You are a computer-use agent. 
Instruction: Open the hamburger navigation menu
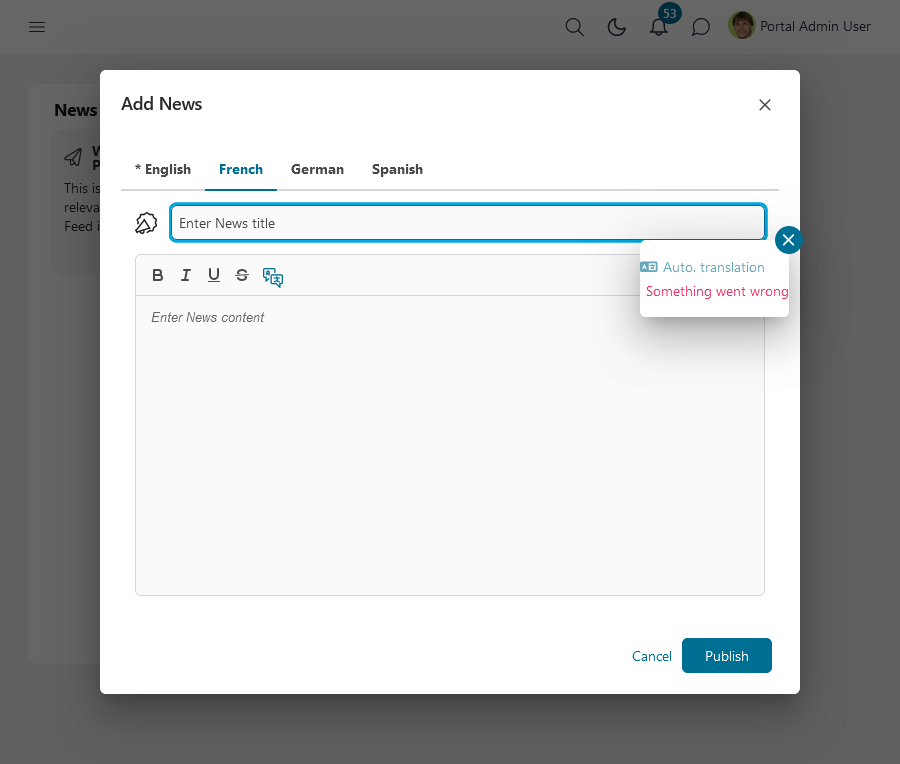coord(37,27)
